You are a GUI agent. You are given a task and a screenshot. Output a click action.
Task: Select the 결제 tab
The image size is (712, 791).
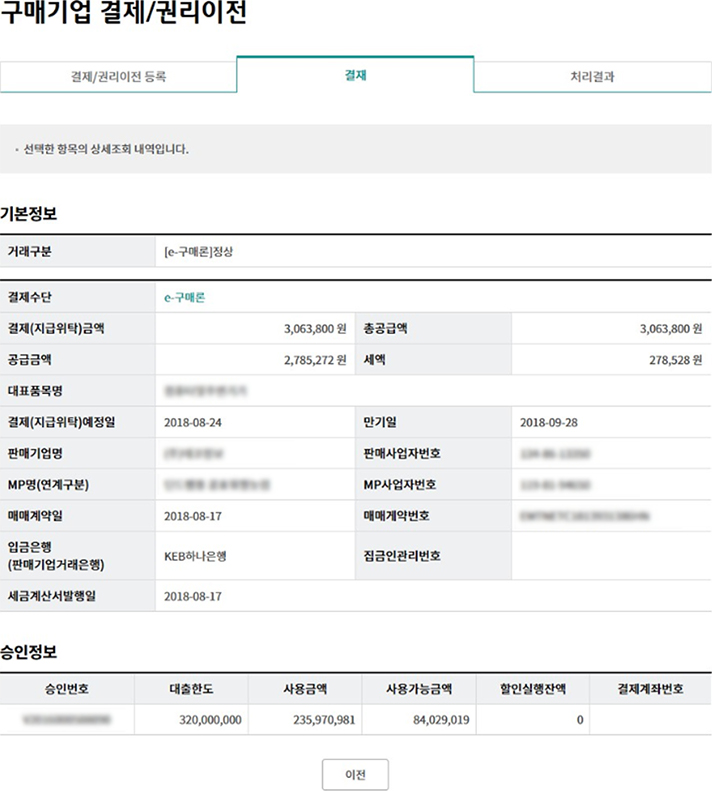pos(355,75)
